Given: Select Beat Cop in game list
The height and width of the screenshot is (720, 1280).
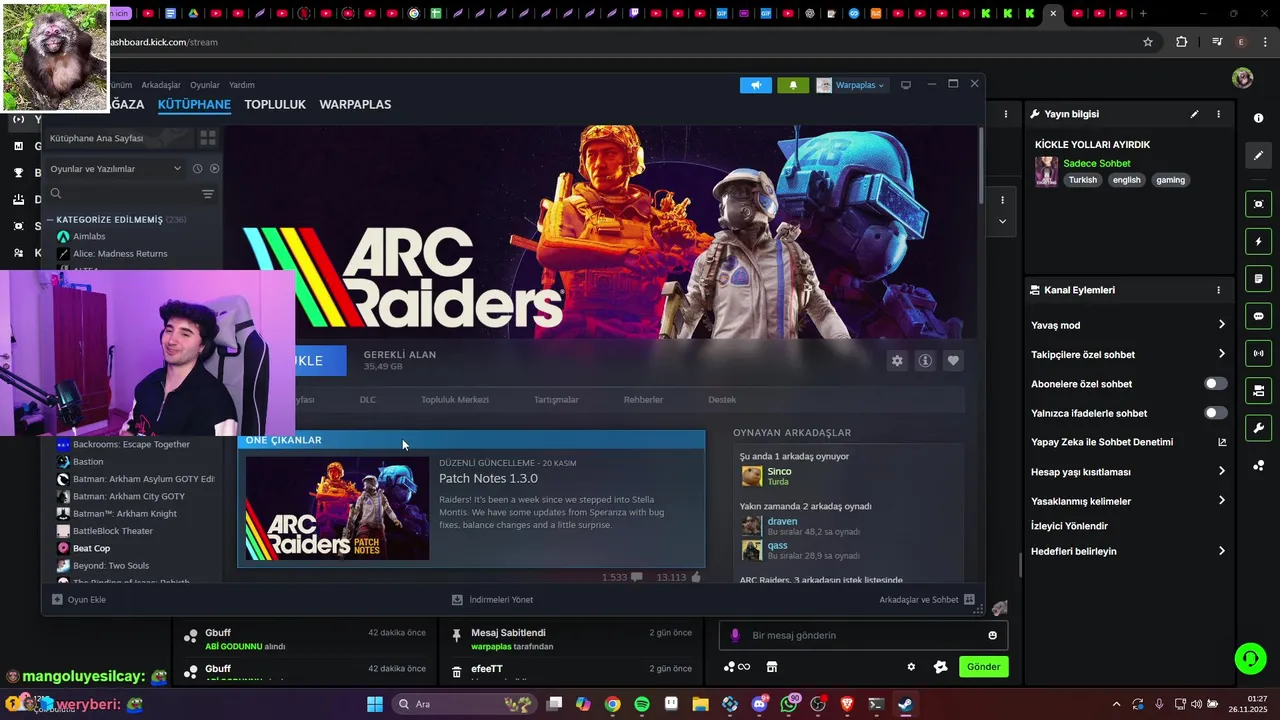Looking at the screenshot, I should tap(91, 548).
